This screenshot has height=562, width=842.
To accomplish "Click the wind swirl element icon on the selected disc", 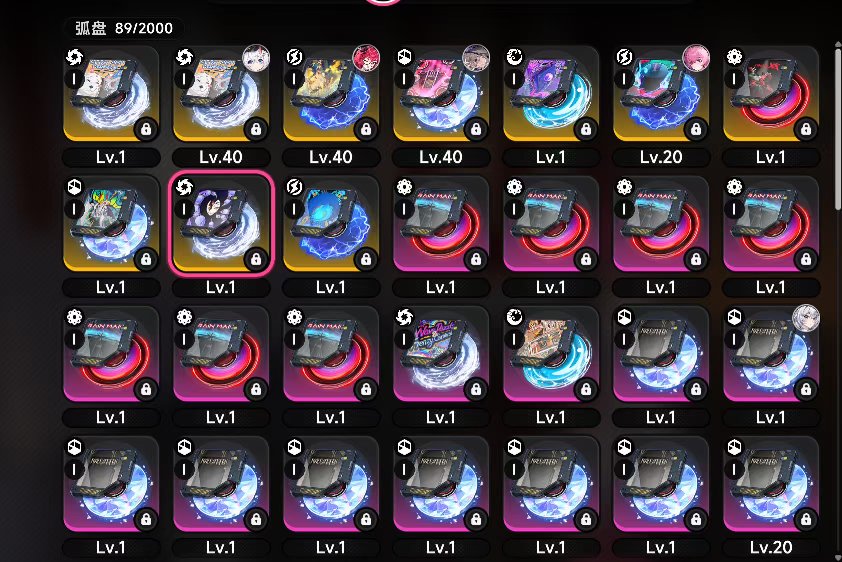I will 184,187.
